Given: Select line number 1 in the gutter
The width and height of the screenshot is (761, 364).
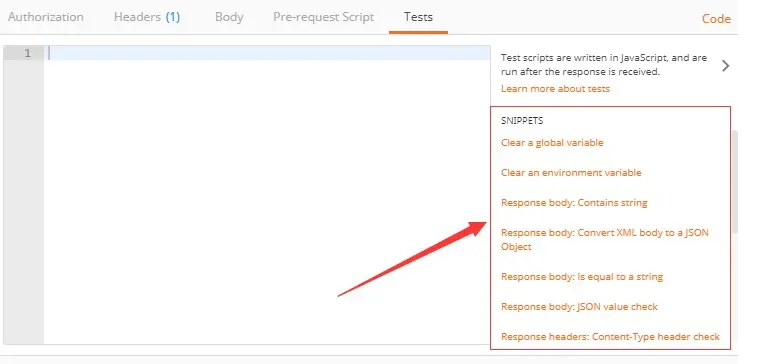Looking at the screenshot, I should click(x=27, y=53).
